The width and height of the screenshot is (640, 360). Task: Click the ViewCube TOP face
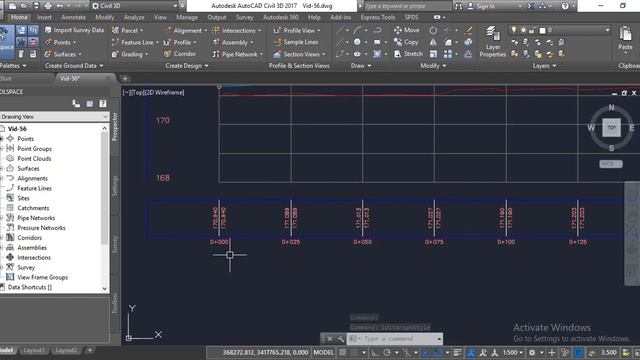pyautogui.click(x=611, y=128)
